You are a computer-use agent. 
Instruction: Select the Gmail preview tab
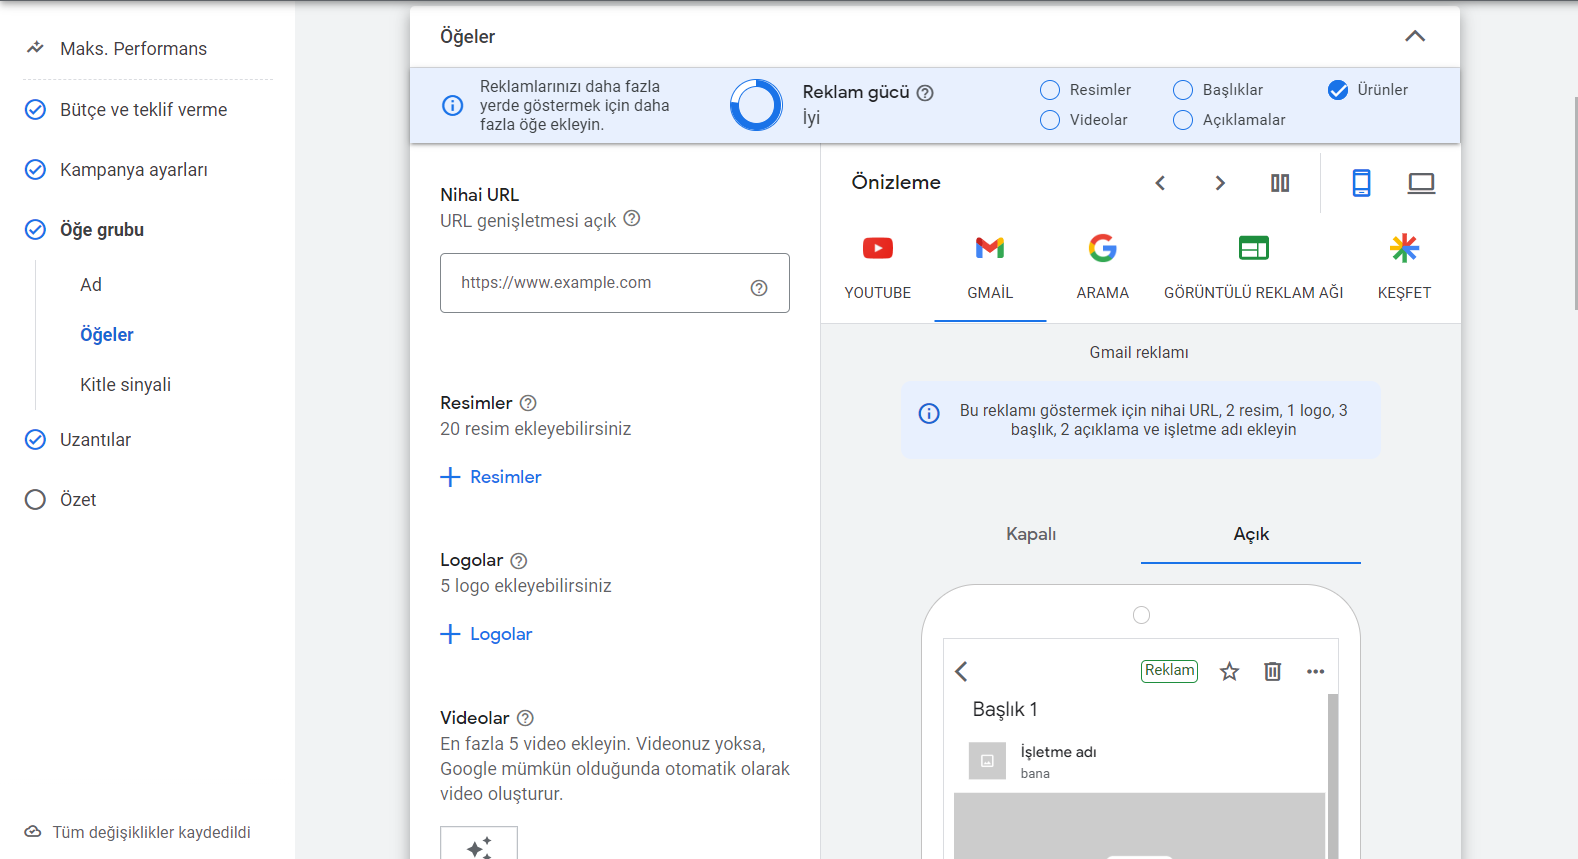point(990,268)
